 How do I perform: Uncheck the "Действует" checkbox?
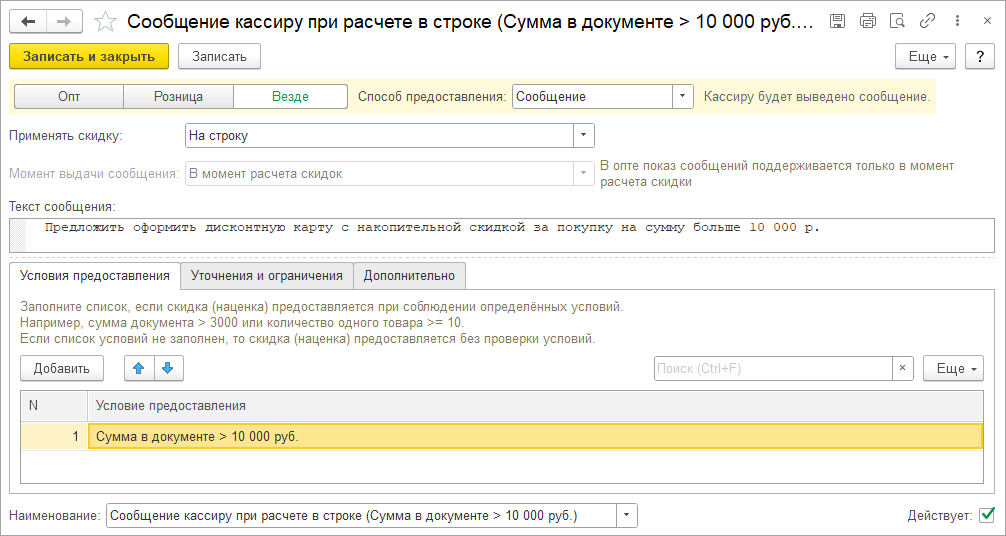(986, 515)
